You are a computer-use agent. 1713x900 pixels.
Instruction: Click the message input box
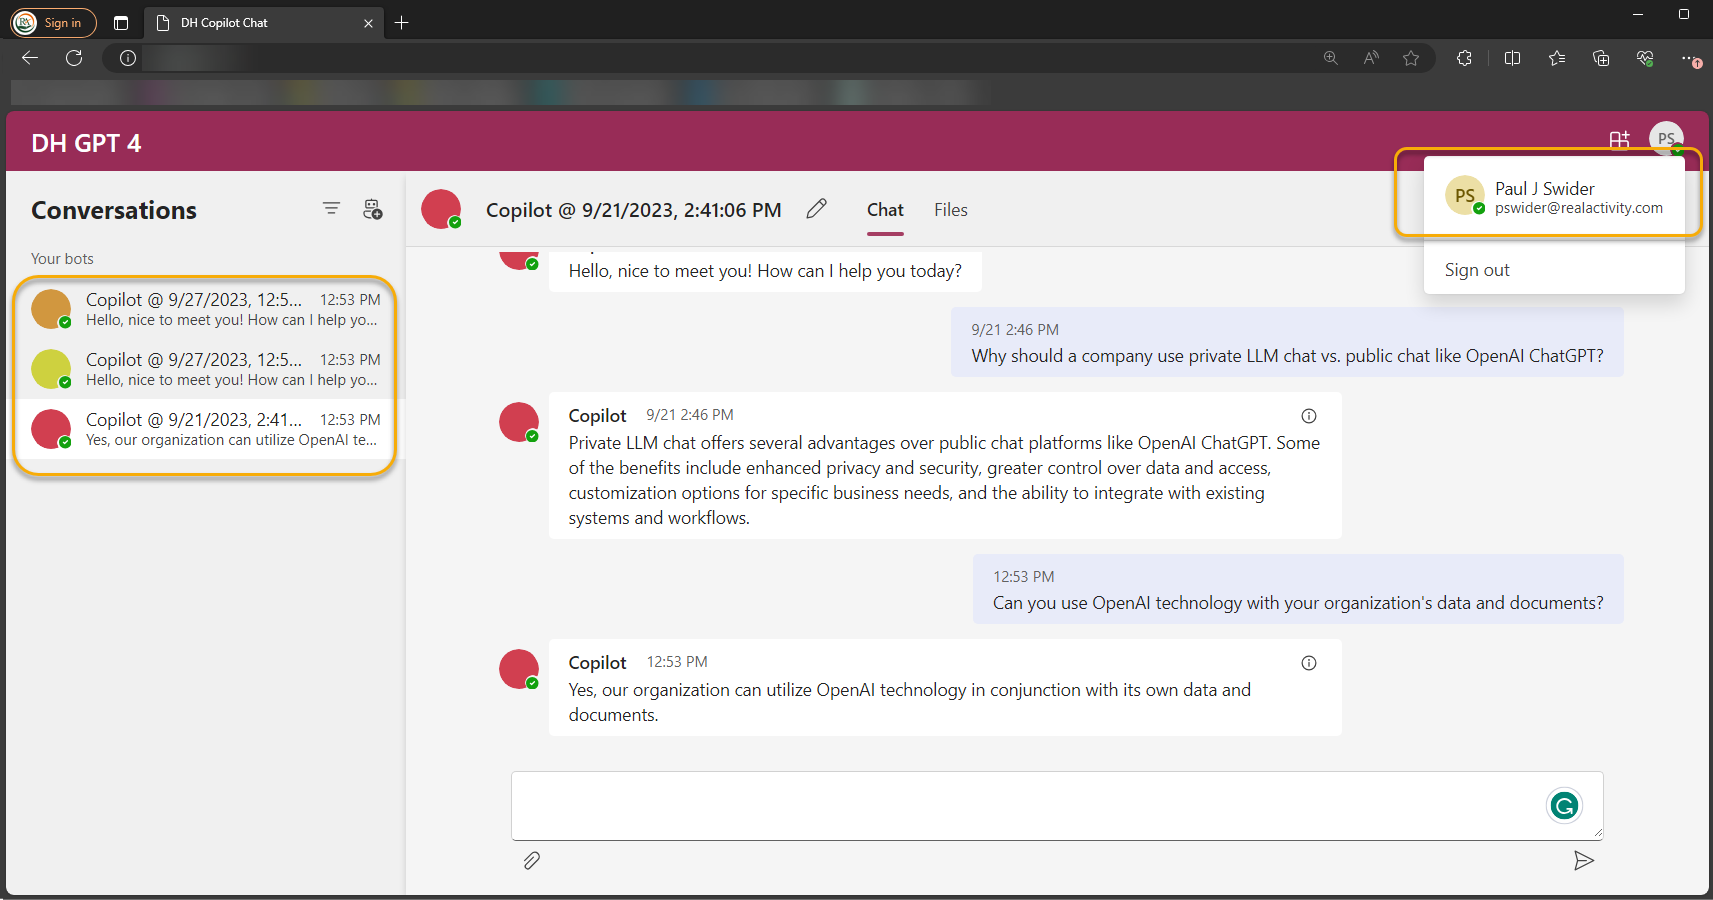pyautogui.click(x=1057, y=806)
